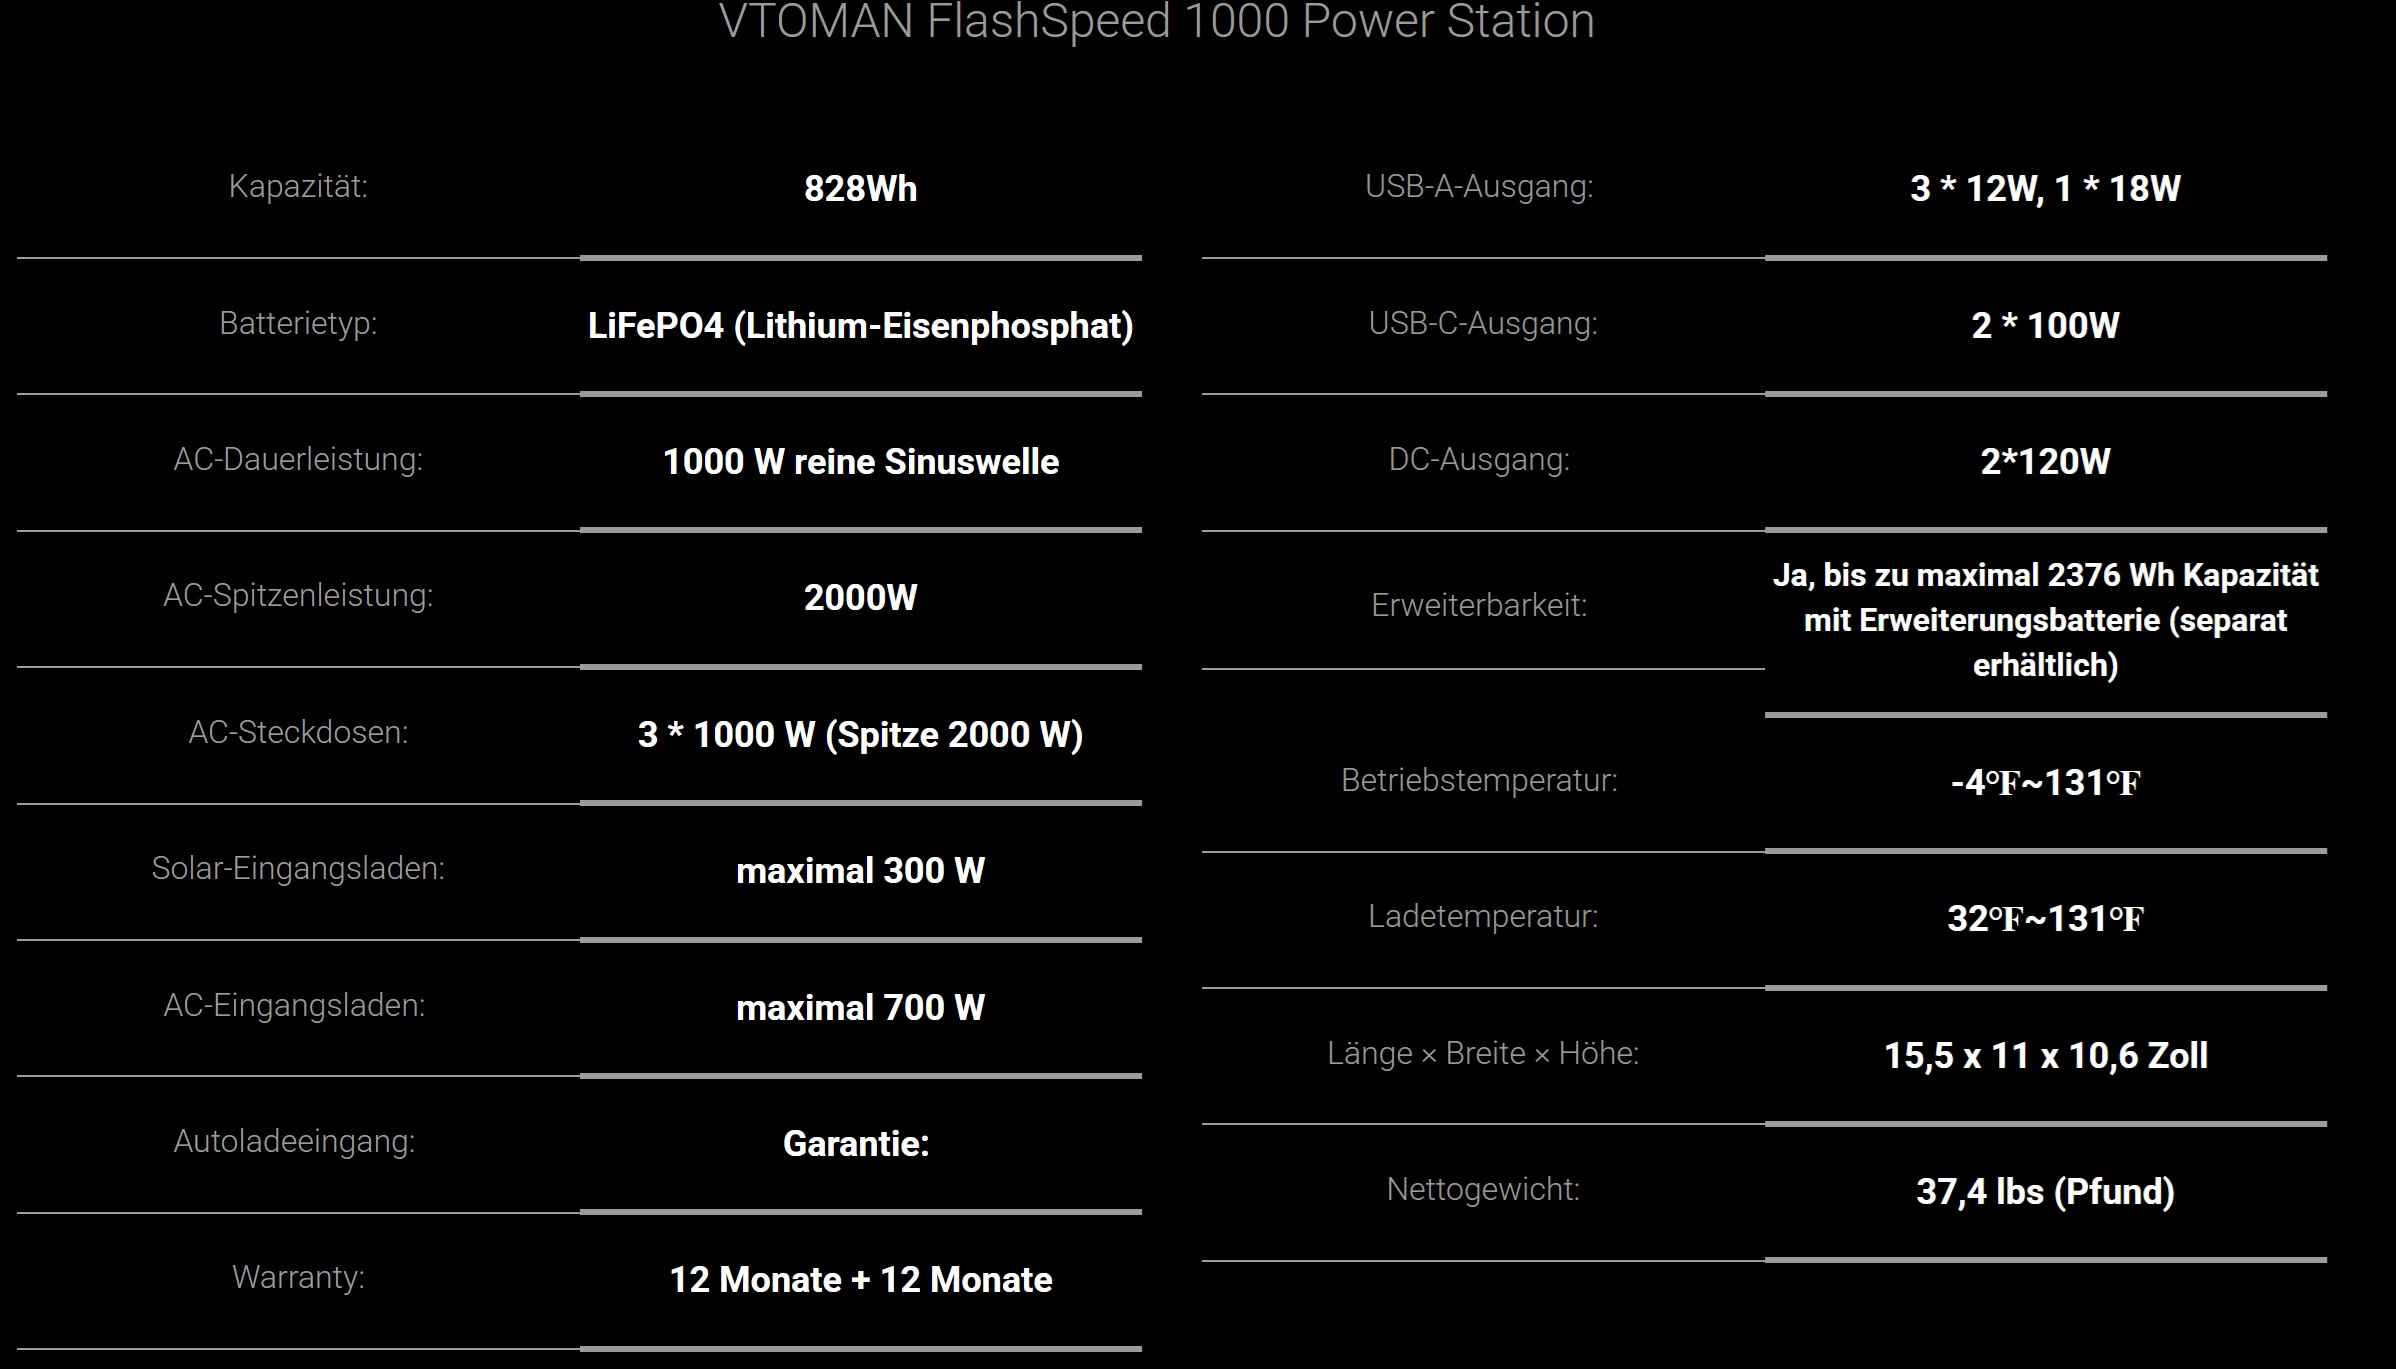The width and height of the screenshot is (2396, 1369).
Task: Select the Kapazität label
Action: tap(298, 186)
